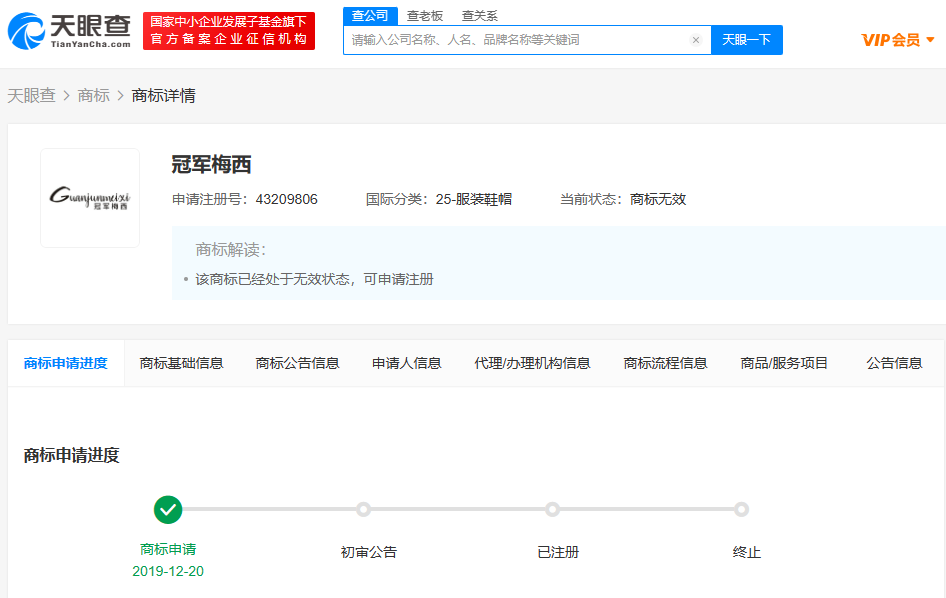
Task: Click the green checkmark for 商标申请 step
Action: tap(168, 510)
